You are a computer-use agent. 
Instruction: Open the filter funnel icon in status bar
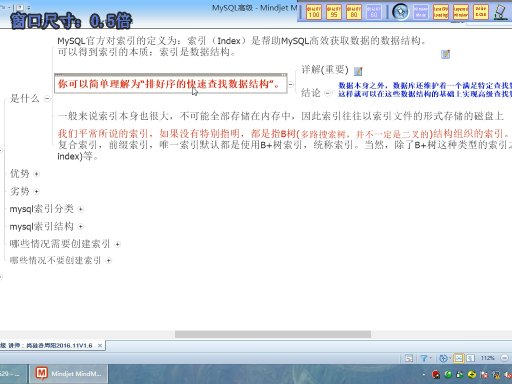424,358
